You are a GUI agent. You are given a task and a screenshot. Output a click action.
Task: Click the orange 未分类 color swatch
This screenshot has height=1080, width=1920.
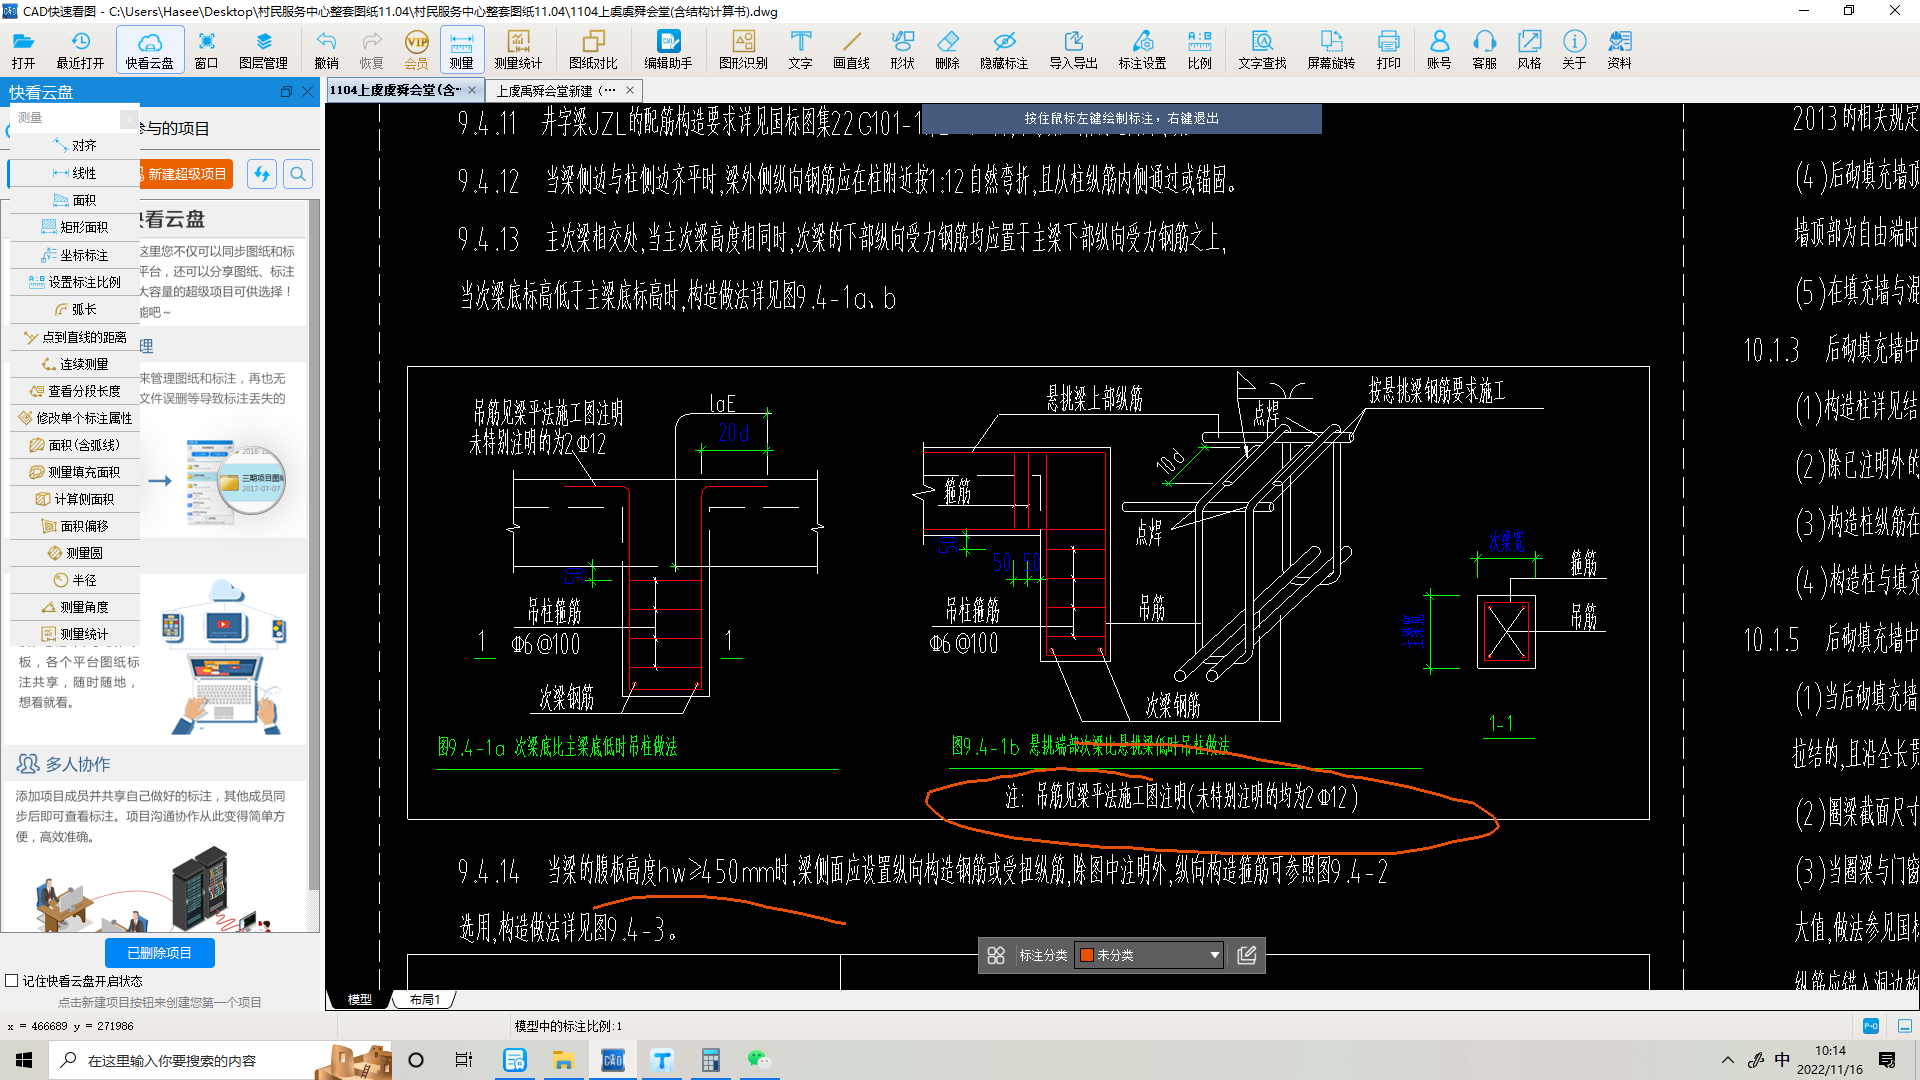[1087, 955]
